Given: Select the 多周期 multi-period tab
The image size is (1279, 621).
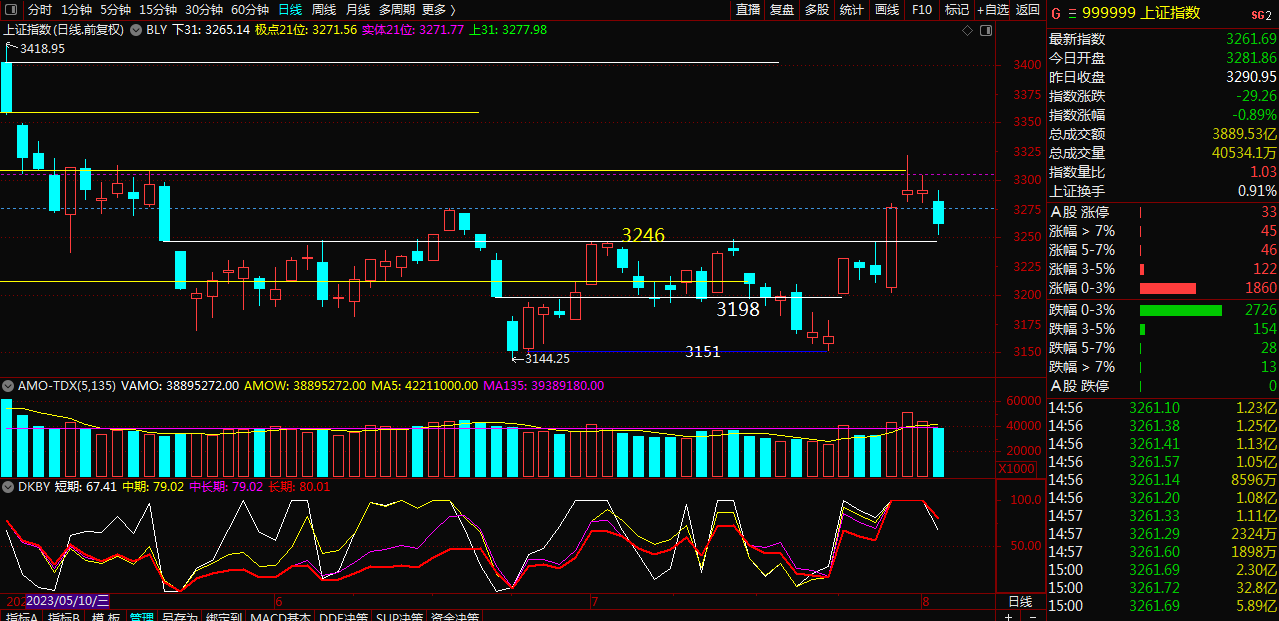Looking at the screenshot, I should click(x=396, y=9).
